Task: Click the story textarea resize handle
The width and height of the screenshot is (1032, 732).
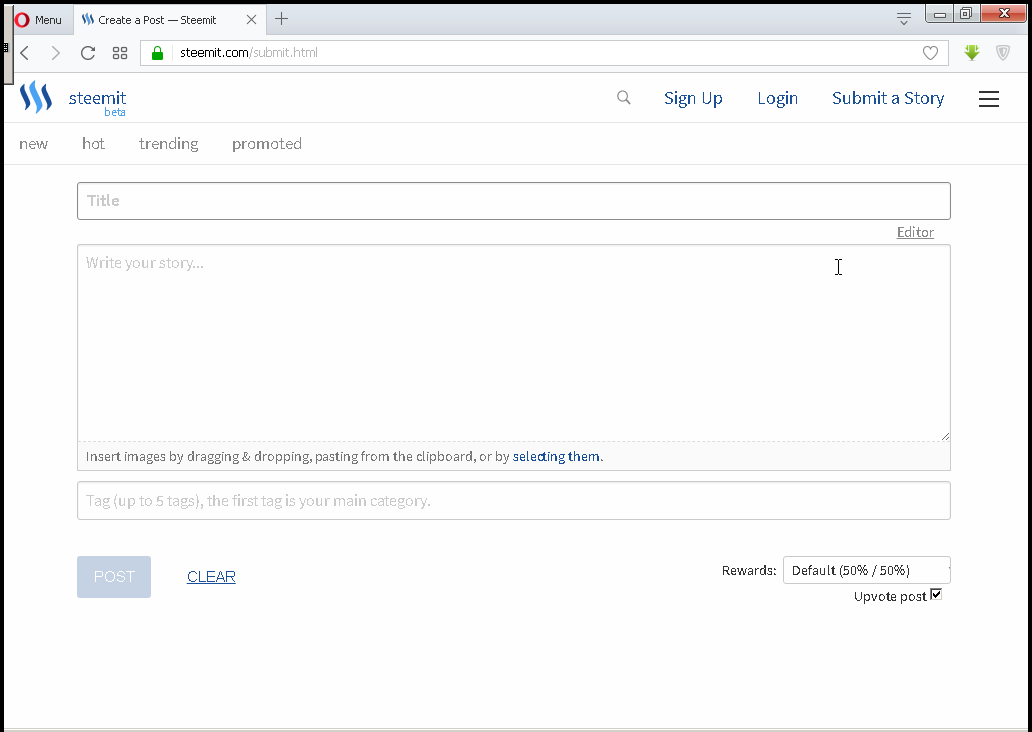Action: (x=945, y=436)
